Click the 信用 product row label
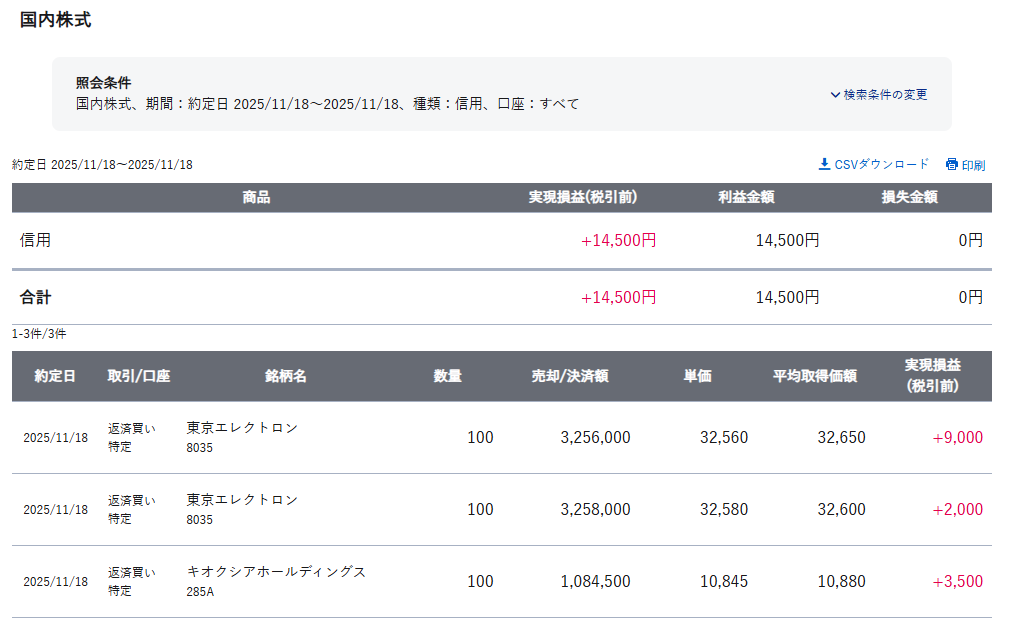 click(x=36, y=240)
